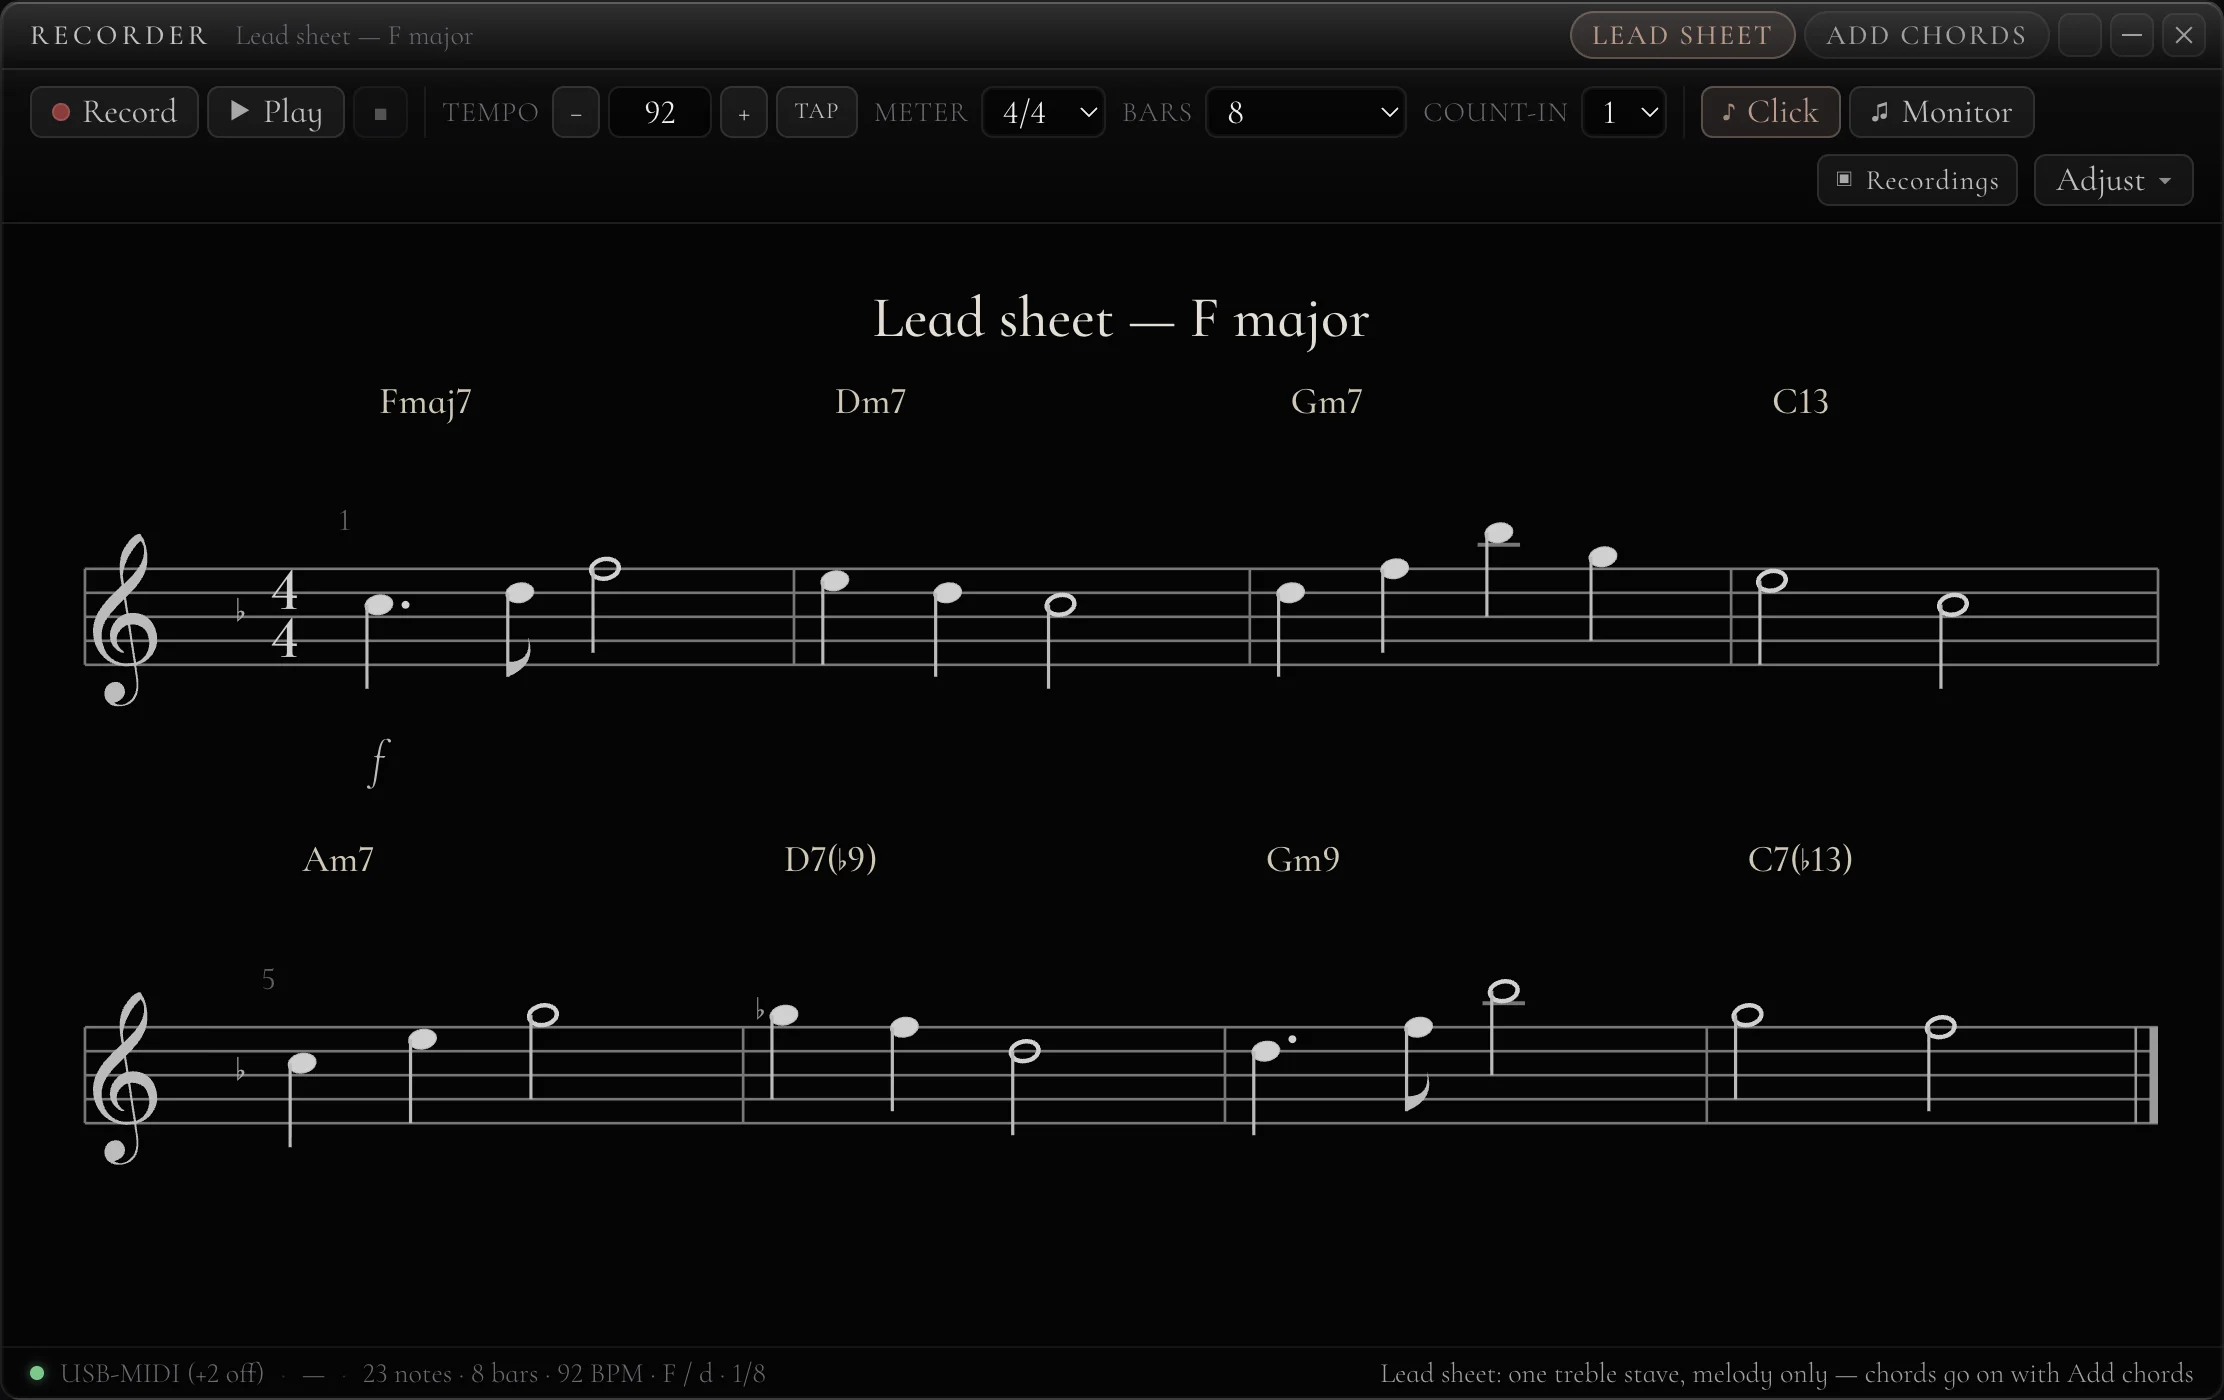This screenshot has height=1400, width=2224.
Task: Start recording with the Record button
Action: click(x=114, y=112)
